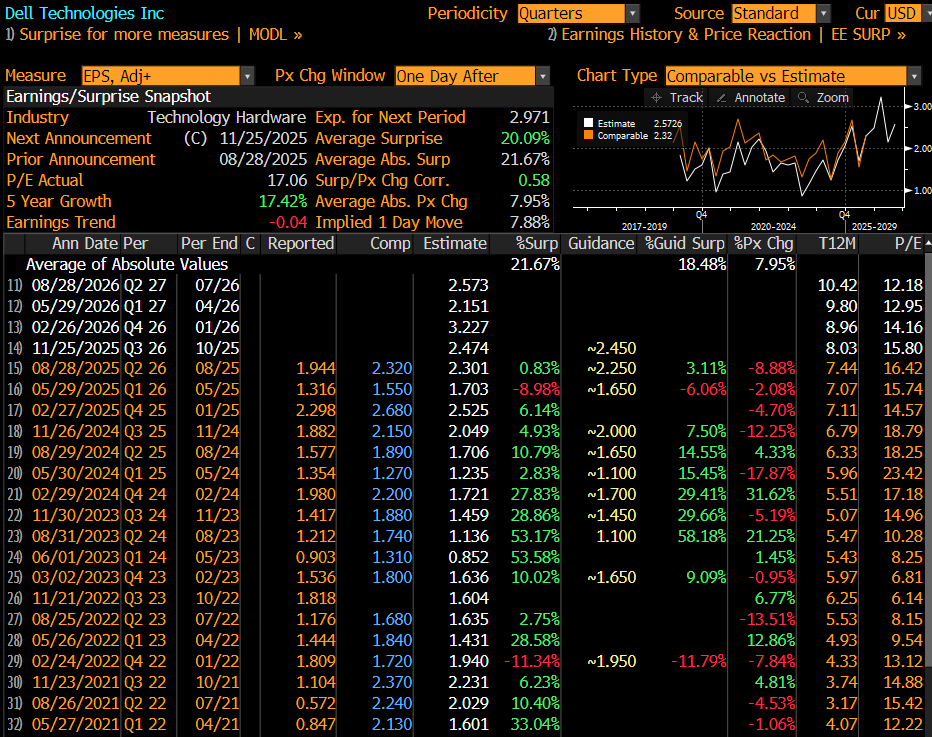Screen dimensions: 932x737
Task: Sort by the %Surp column header
Action: pyautogui.click(x=537, y=243)
